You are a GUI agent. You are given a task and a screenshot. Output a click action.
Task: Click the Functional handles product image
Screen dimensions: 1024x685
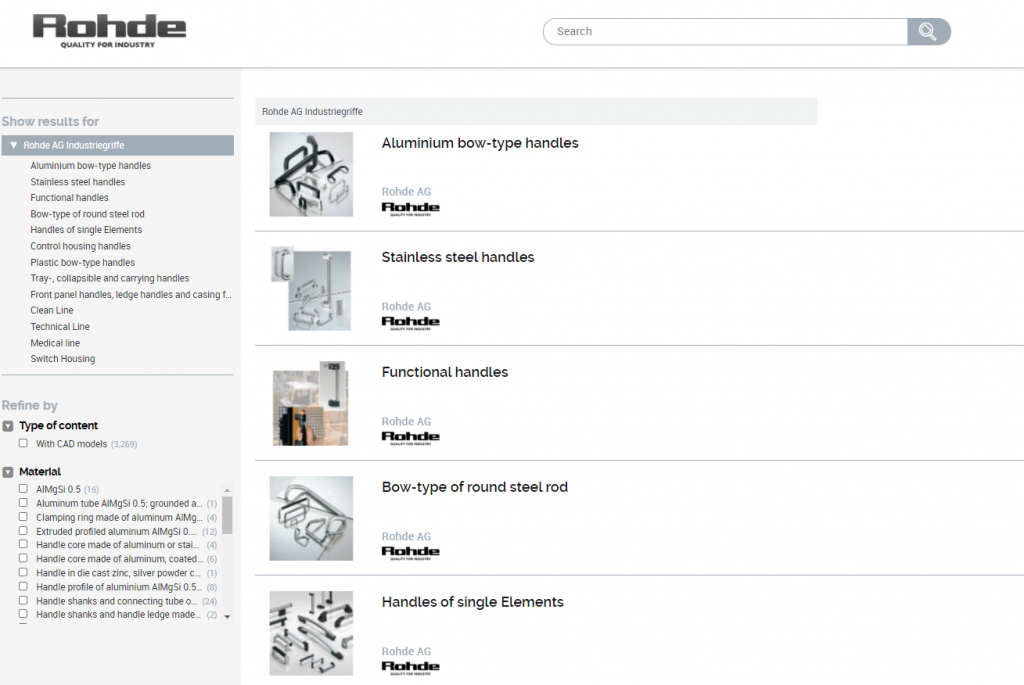tap(311, 404)
